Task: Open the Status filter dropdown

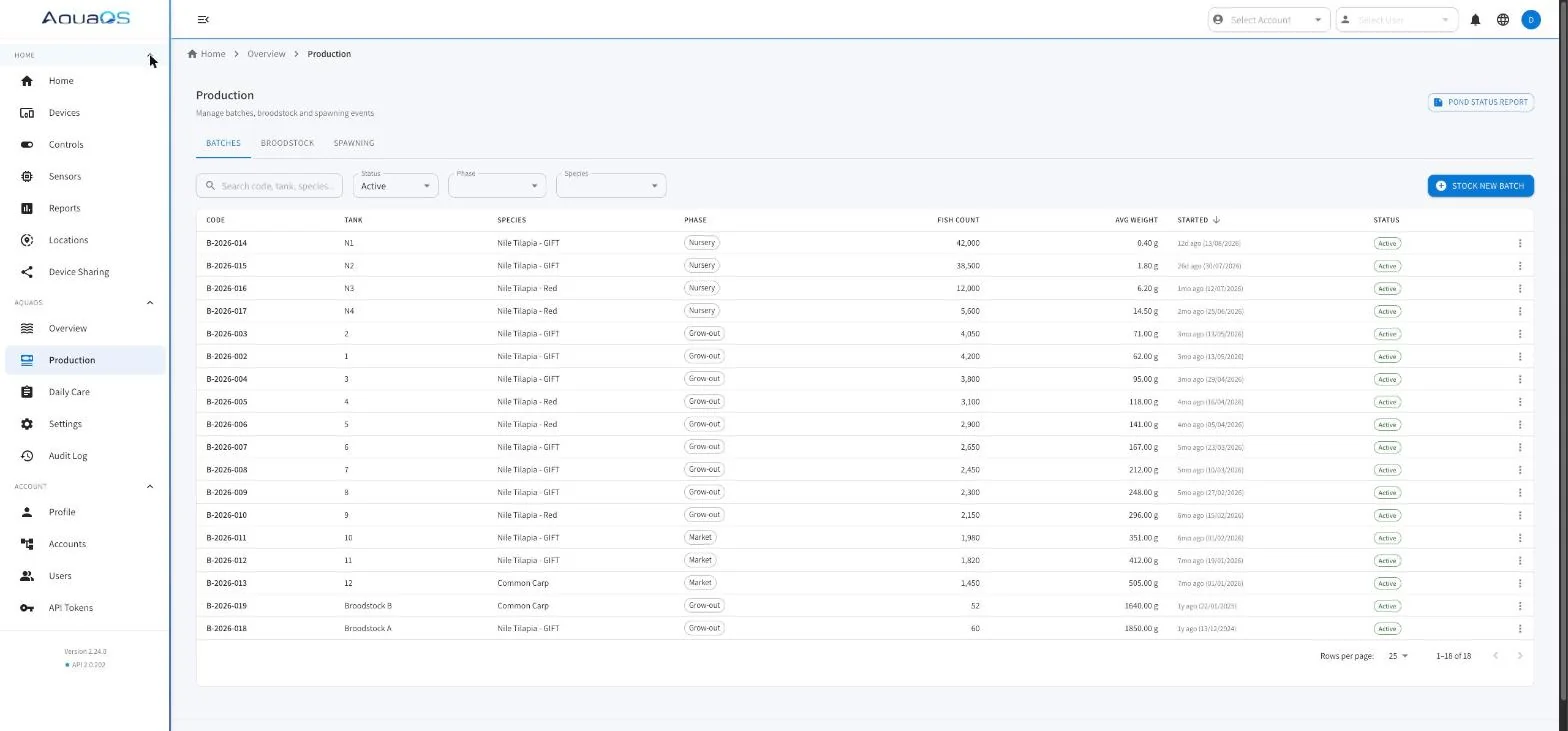Action: coord(395,185)
